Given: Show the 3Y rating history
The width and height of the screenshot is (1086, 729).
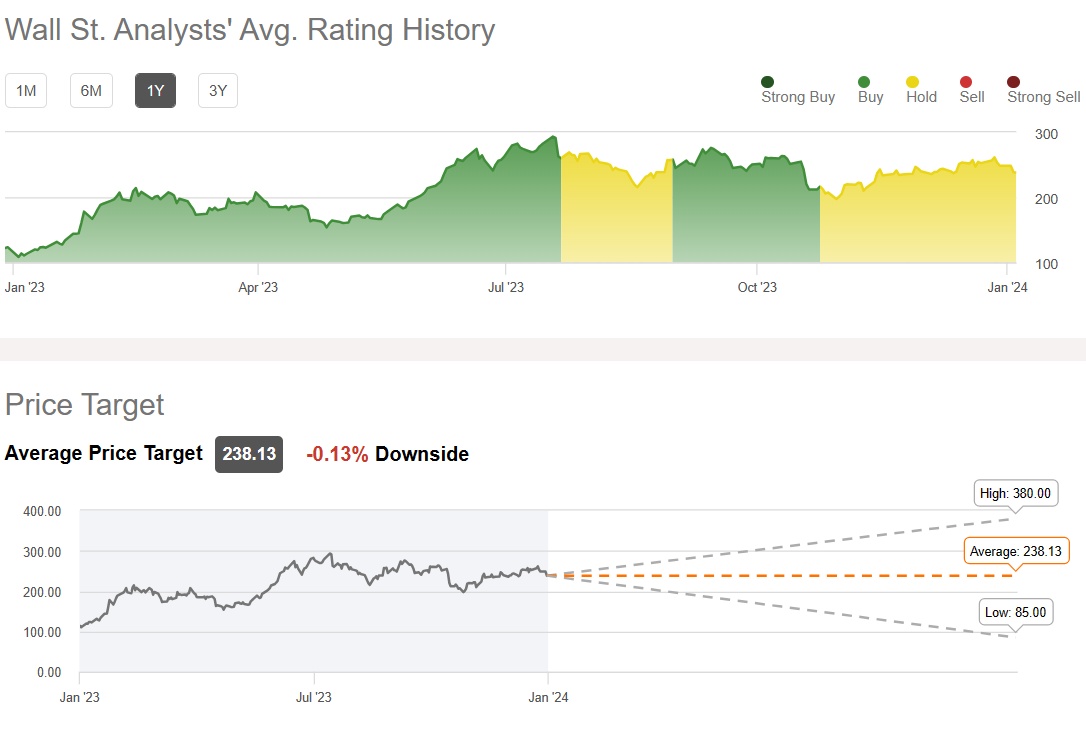Looking at the screenshot, I should 218,91.
